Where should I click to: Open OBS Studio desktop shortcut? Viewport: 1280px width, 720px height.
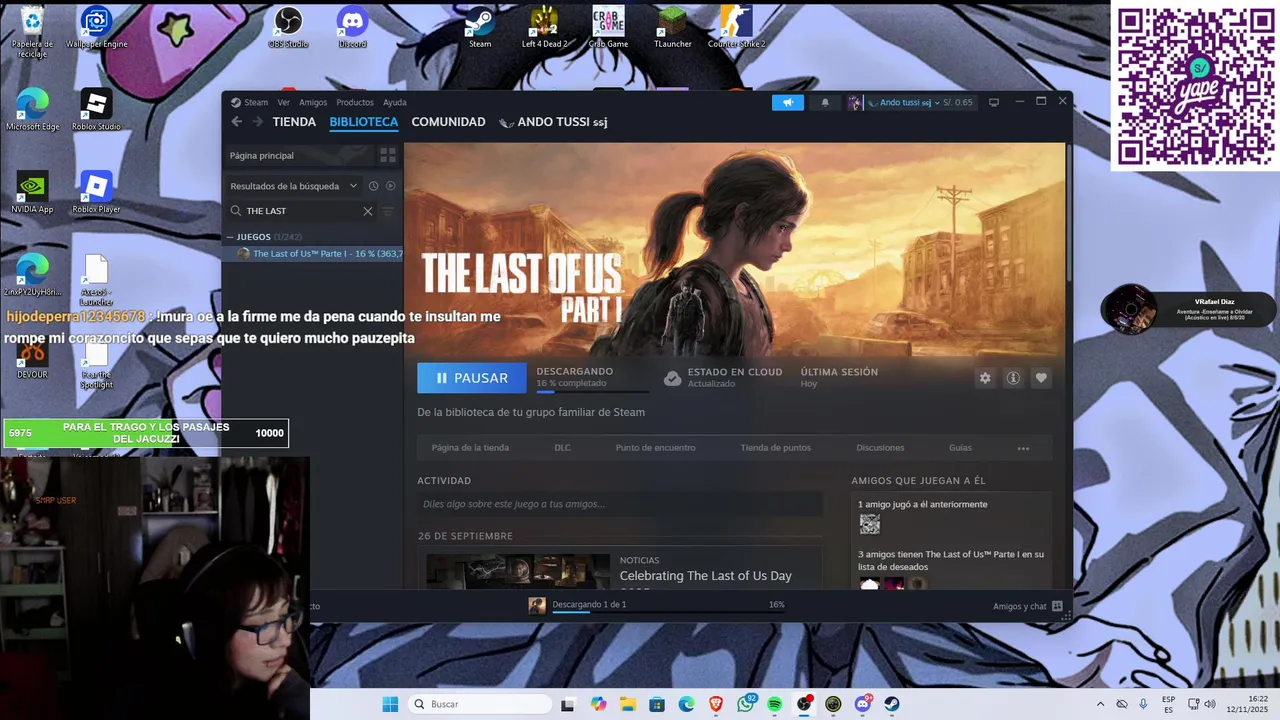288,27
